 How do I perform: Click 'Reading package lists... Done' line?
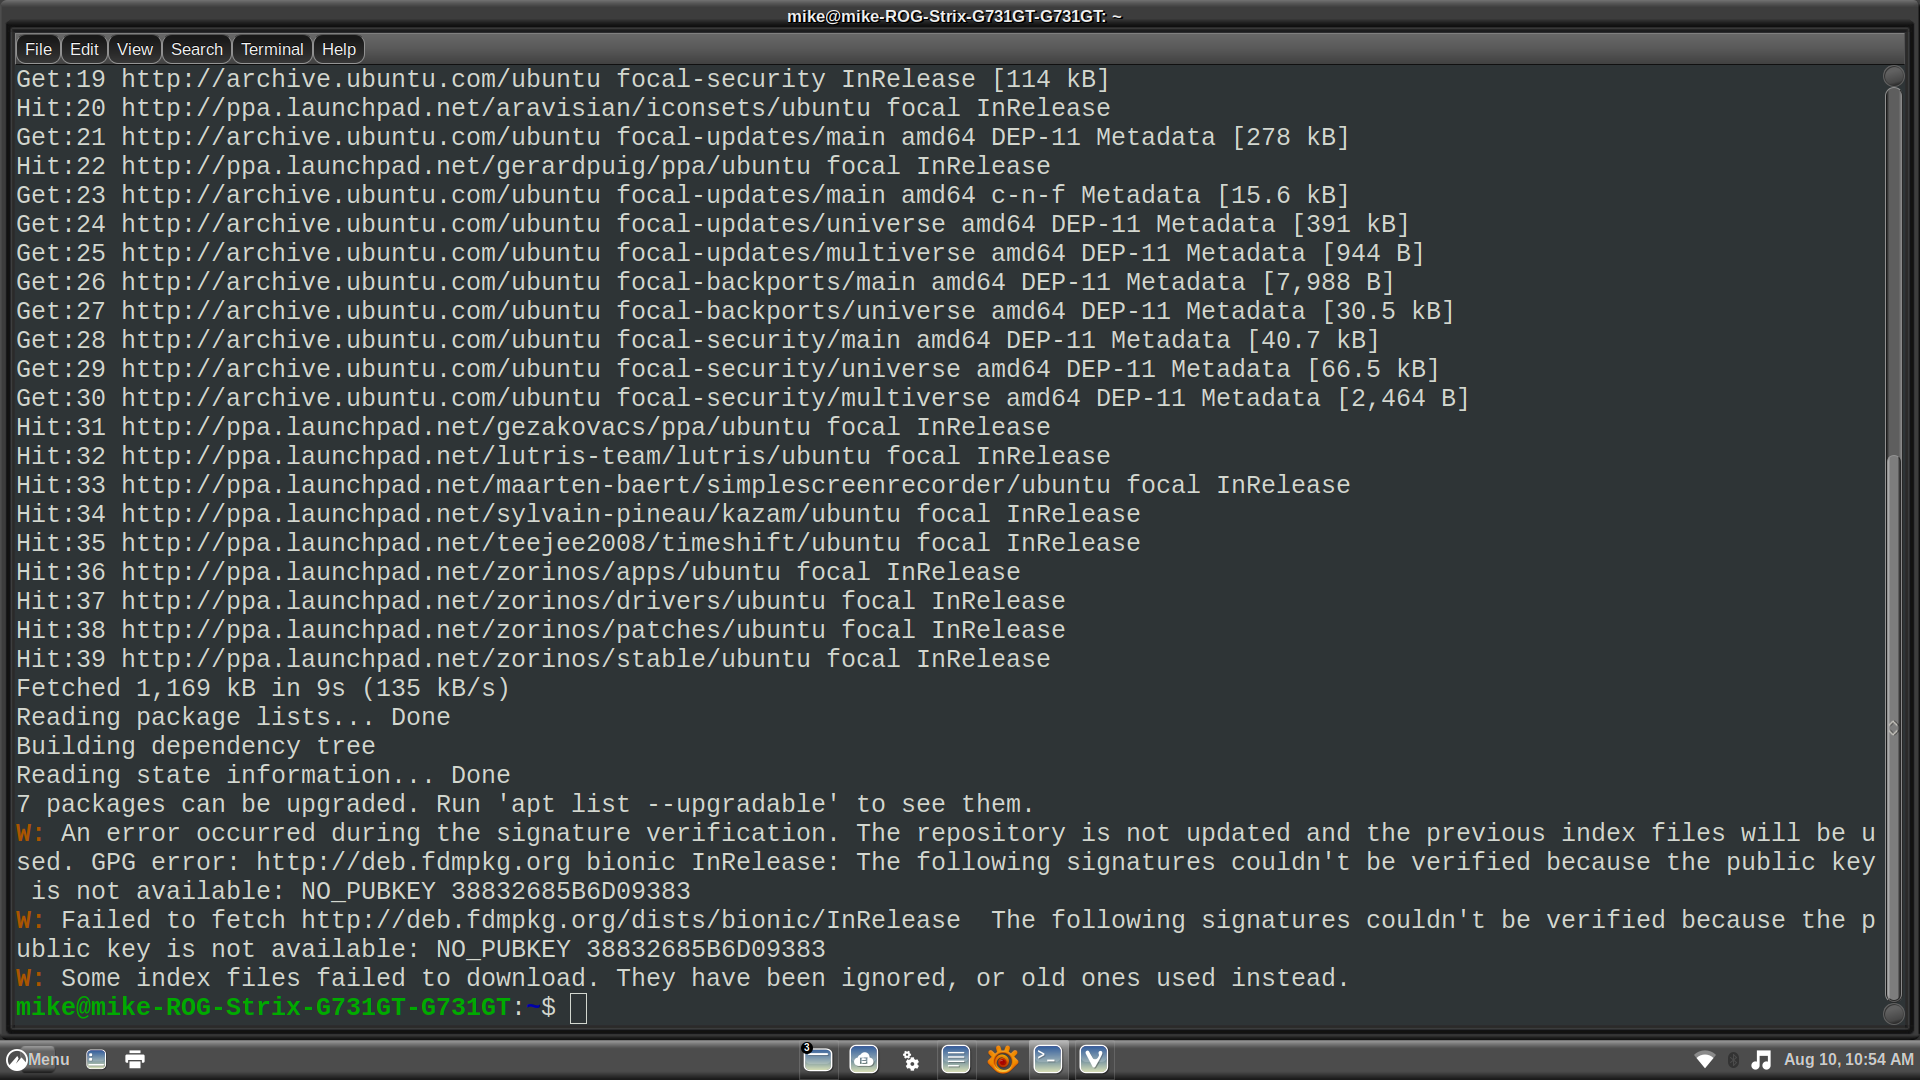[233, 717]
